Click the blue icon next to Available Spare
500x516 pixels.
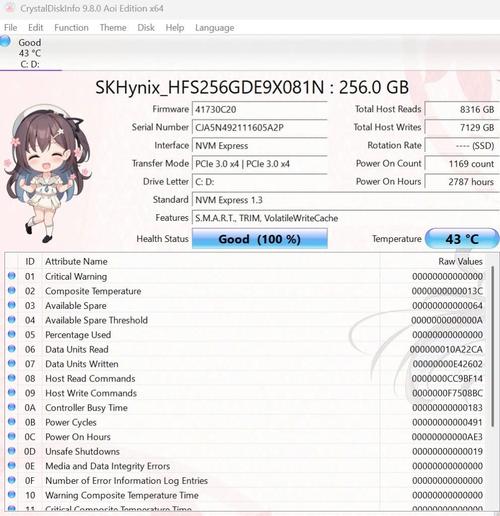click(12, 305)
